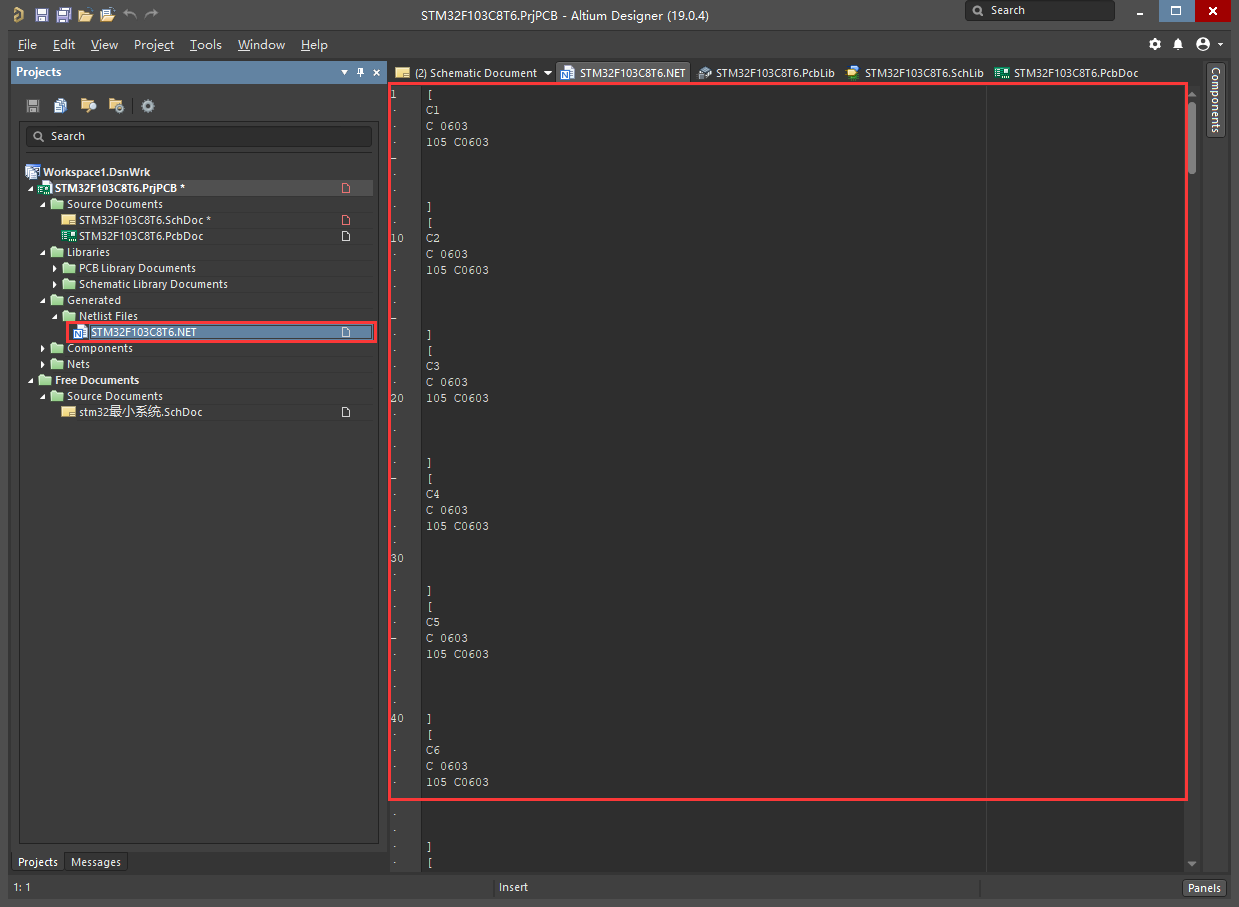Open the Help menu
1239x907 pixels.
(x=314, y=44)
